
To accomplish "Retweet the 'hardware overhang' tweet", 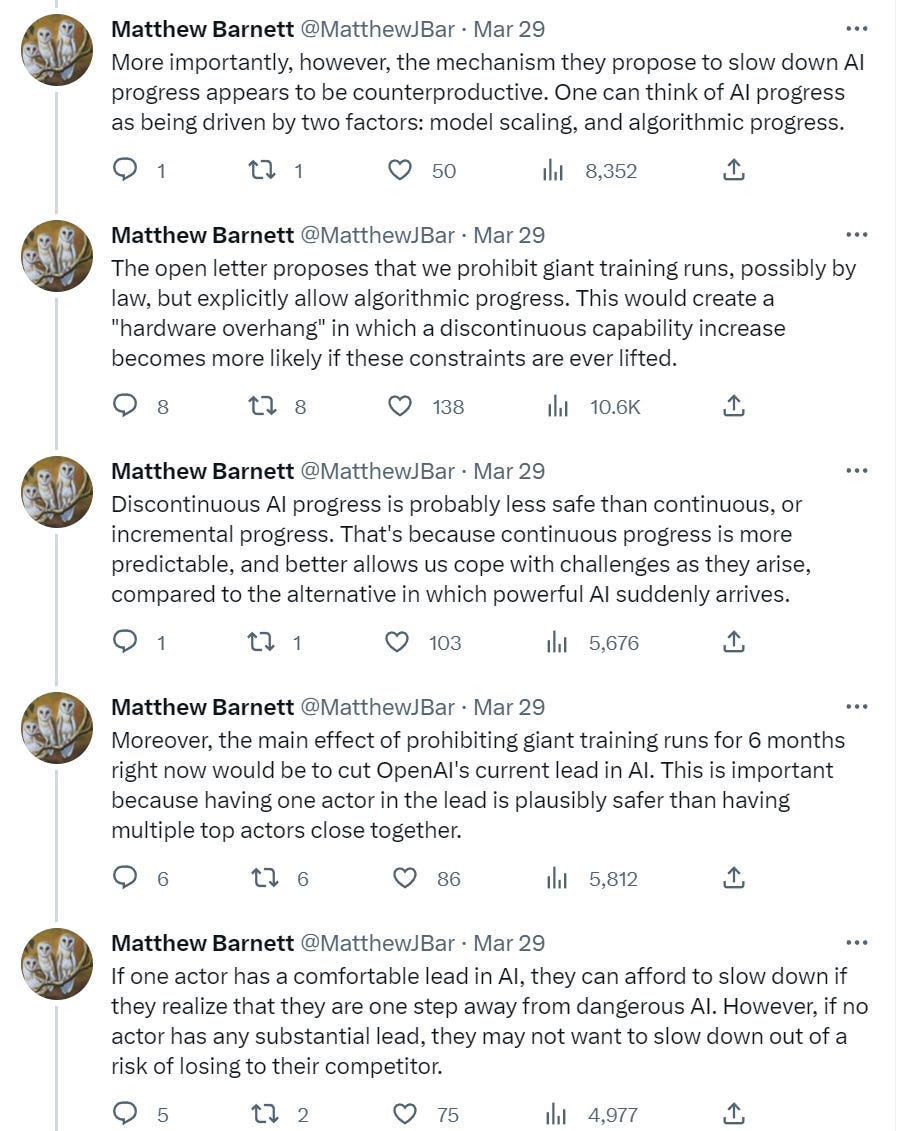I will 262,406.
